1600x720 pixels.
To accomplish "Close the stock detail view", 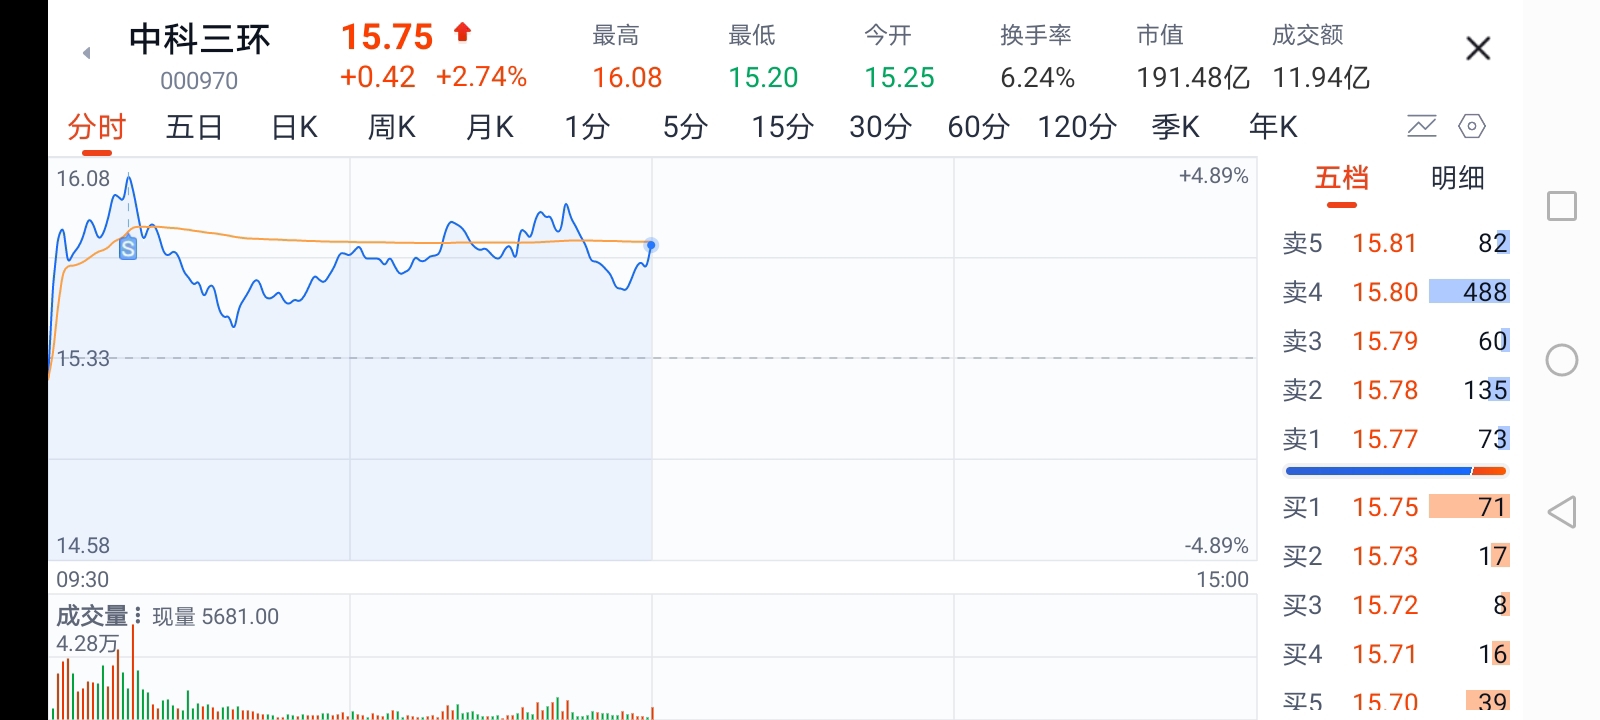I will [1478, 48].
